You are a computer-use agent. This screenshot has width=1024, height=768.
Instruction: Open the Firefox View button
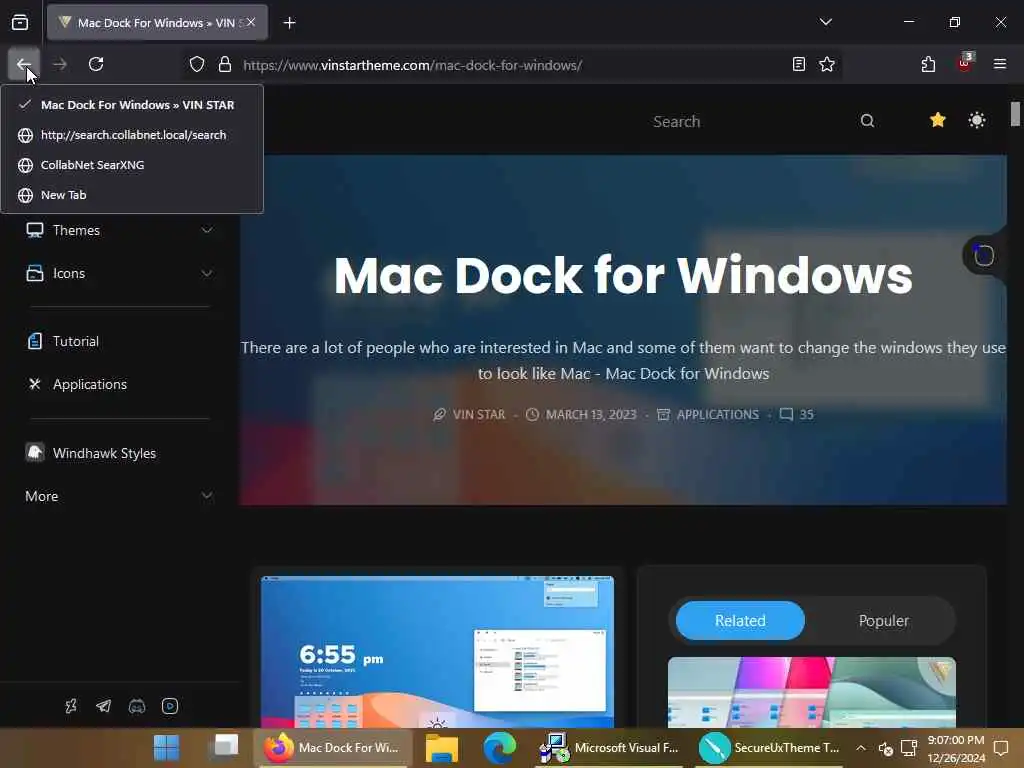20,23
